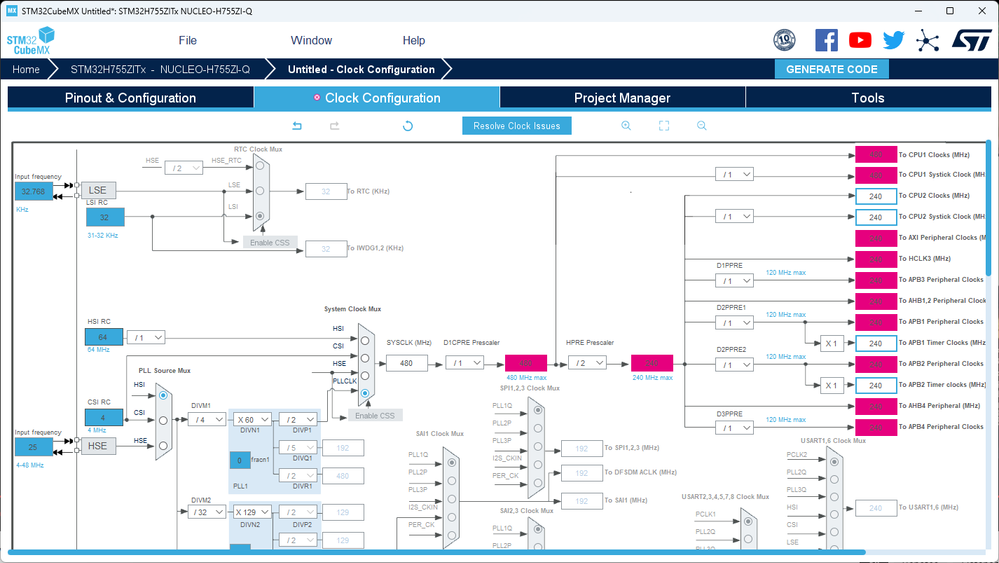The height and width of the screenshot is (563, 999).
Task: Select LSE in RTC Clock Mux
Action: tap(260, 190)
